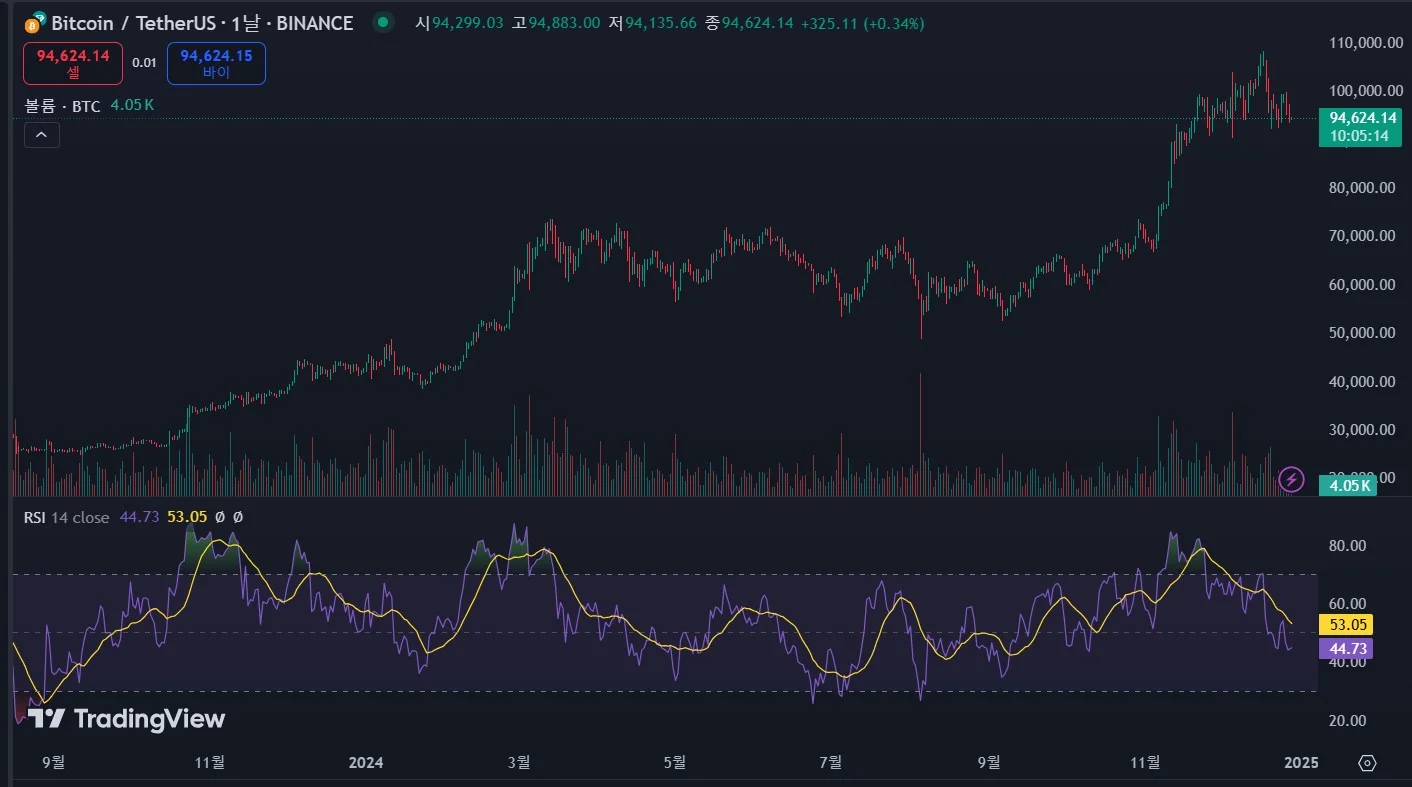Click the blue 바이 buy button
Image resolution: width=1412 pixels, height=787 pixels.
216,64
